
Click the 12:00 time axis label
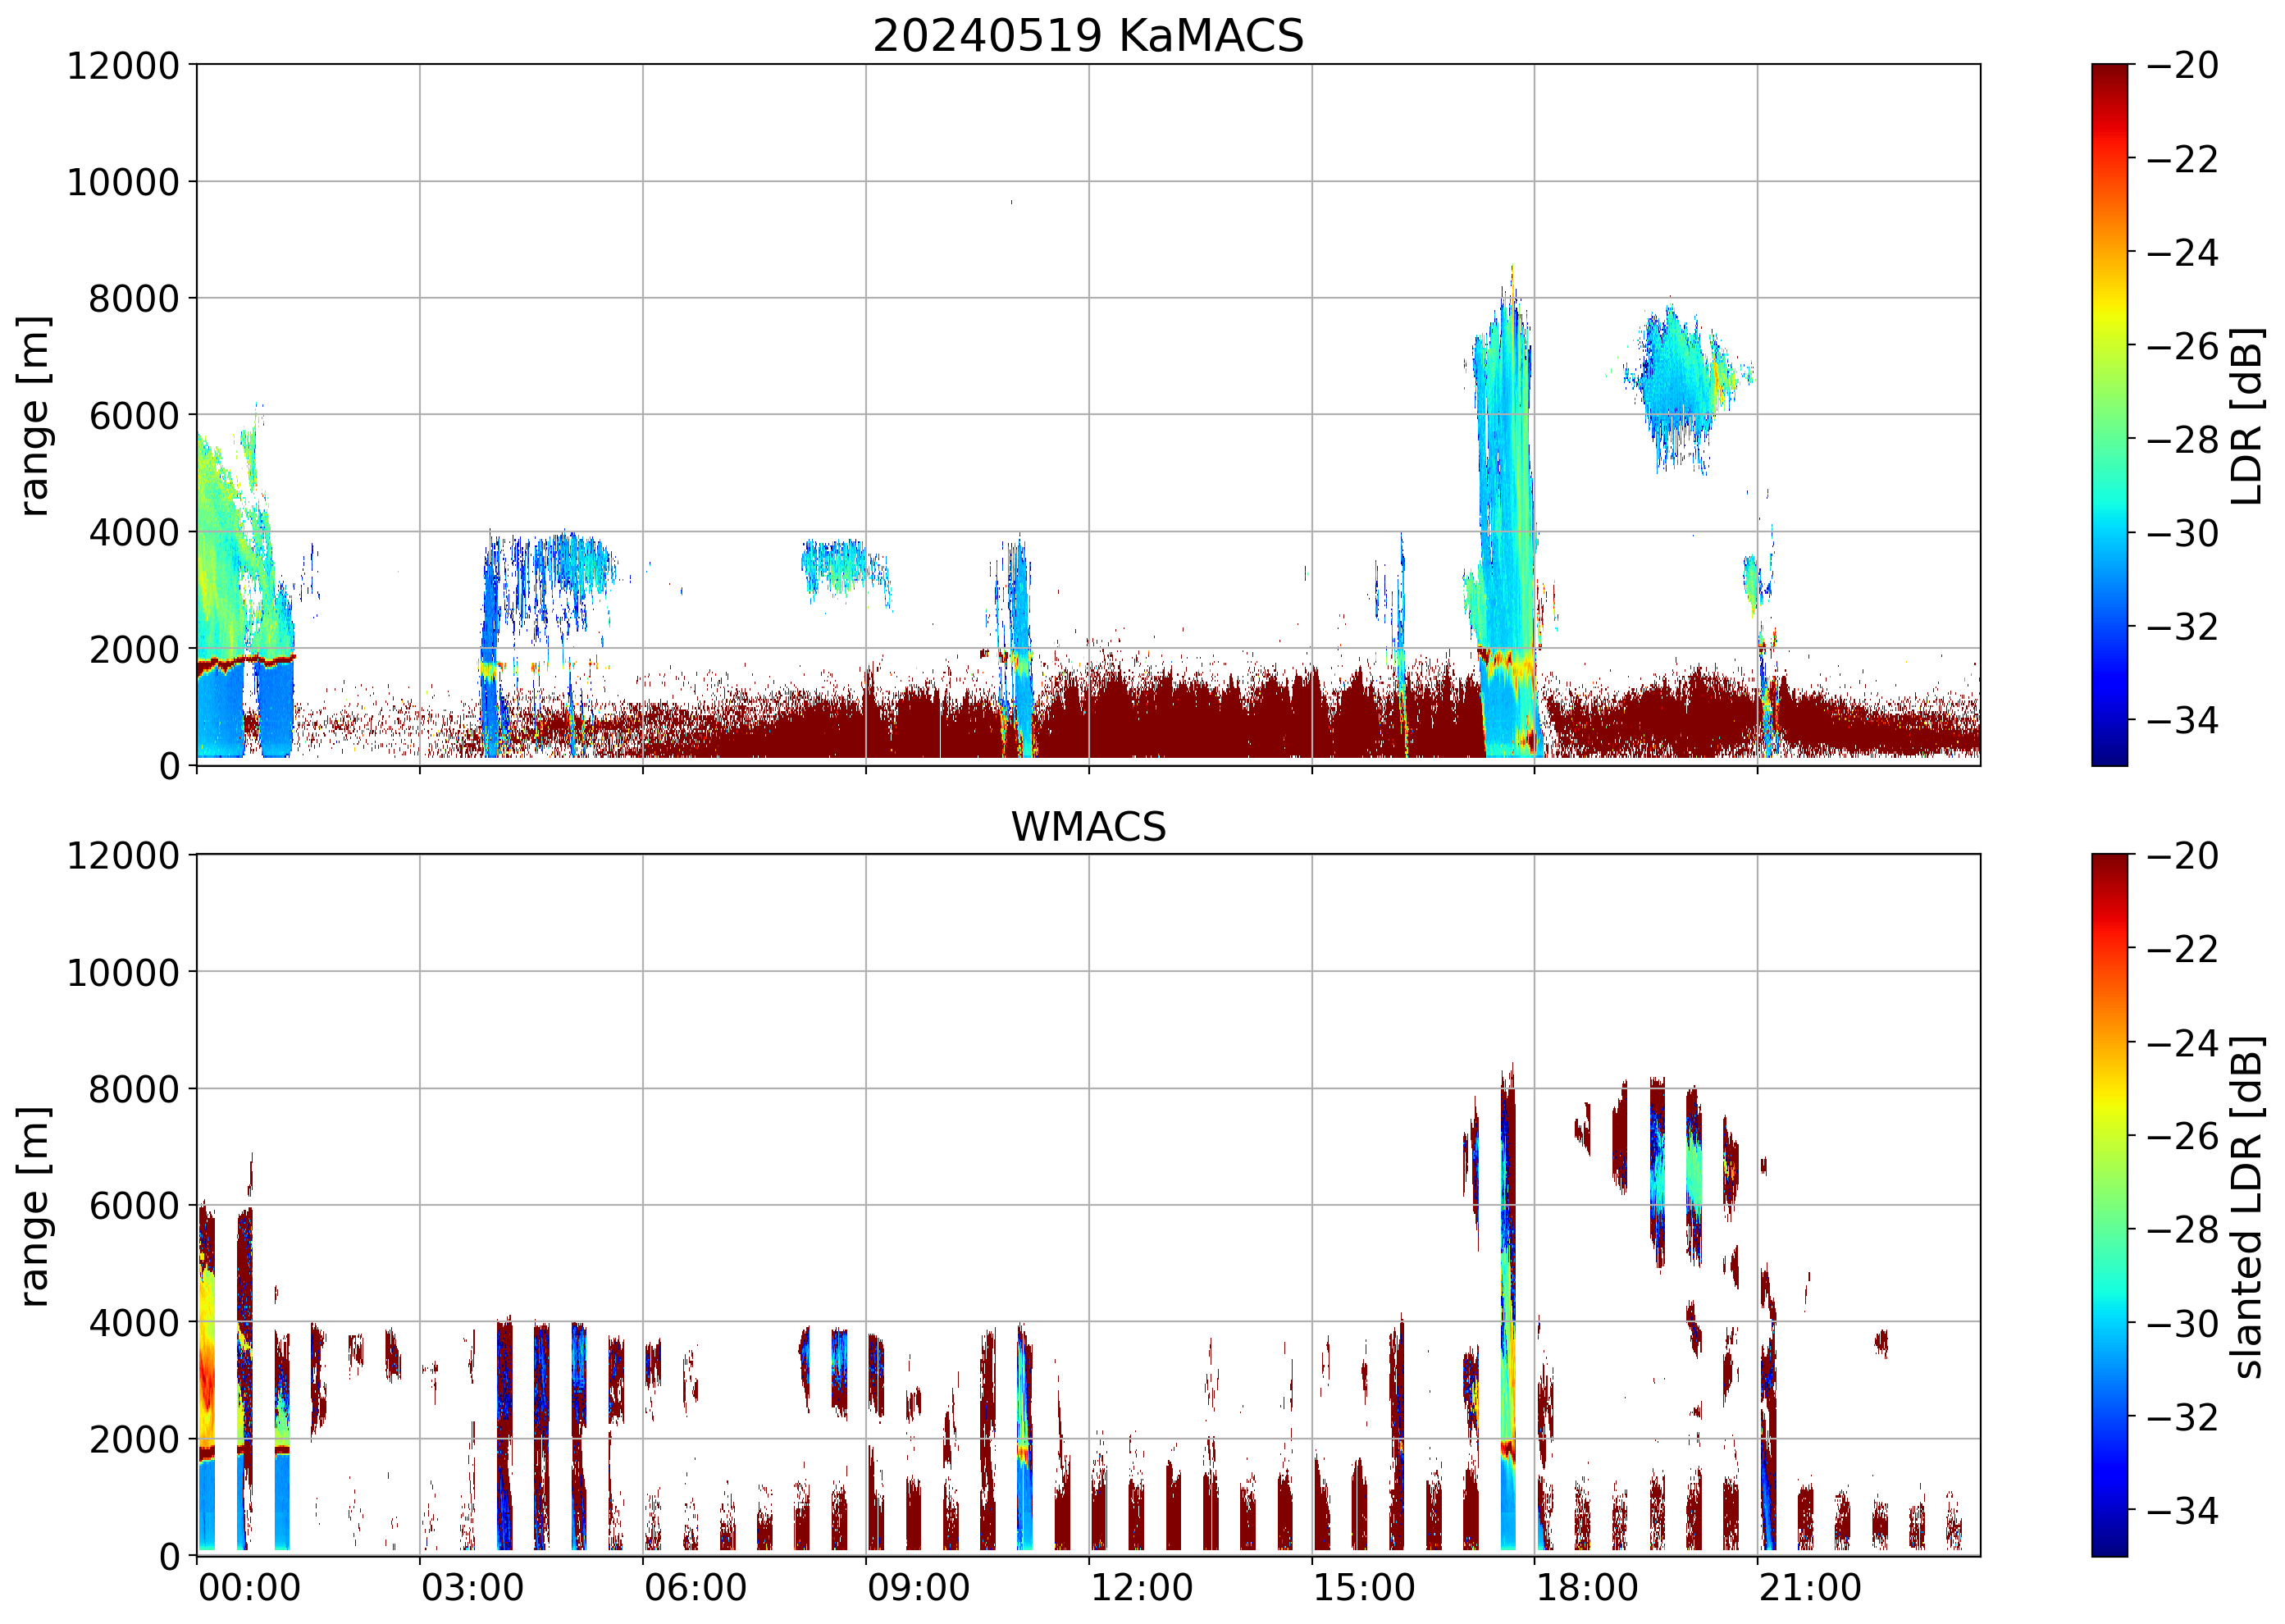click(1141, 1588)
